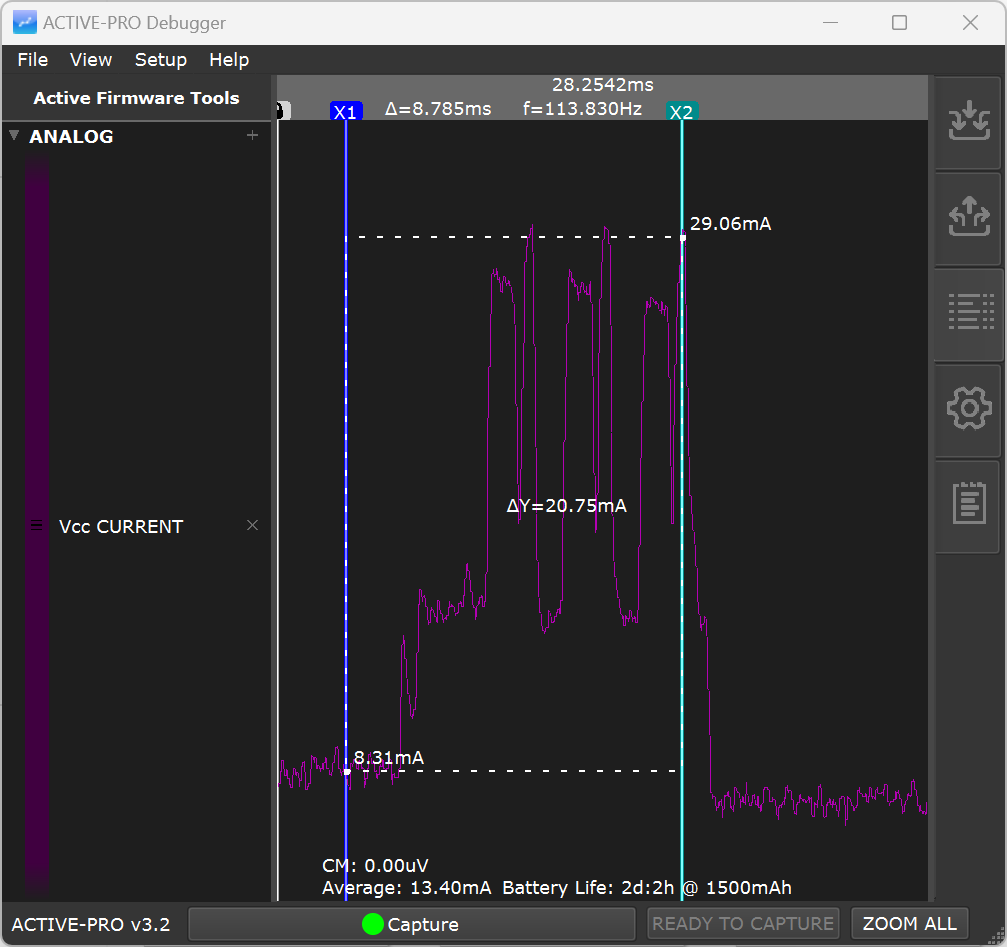Open the Help menu
Viewport: 1007px width, 947px height.
point(229,60)
